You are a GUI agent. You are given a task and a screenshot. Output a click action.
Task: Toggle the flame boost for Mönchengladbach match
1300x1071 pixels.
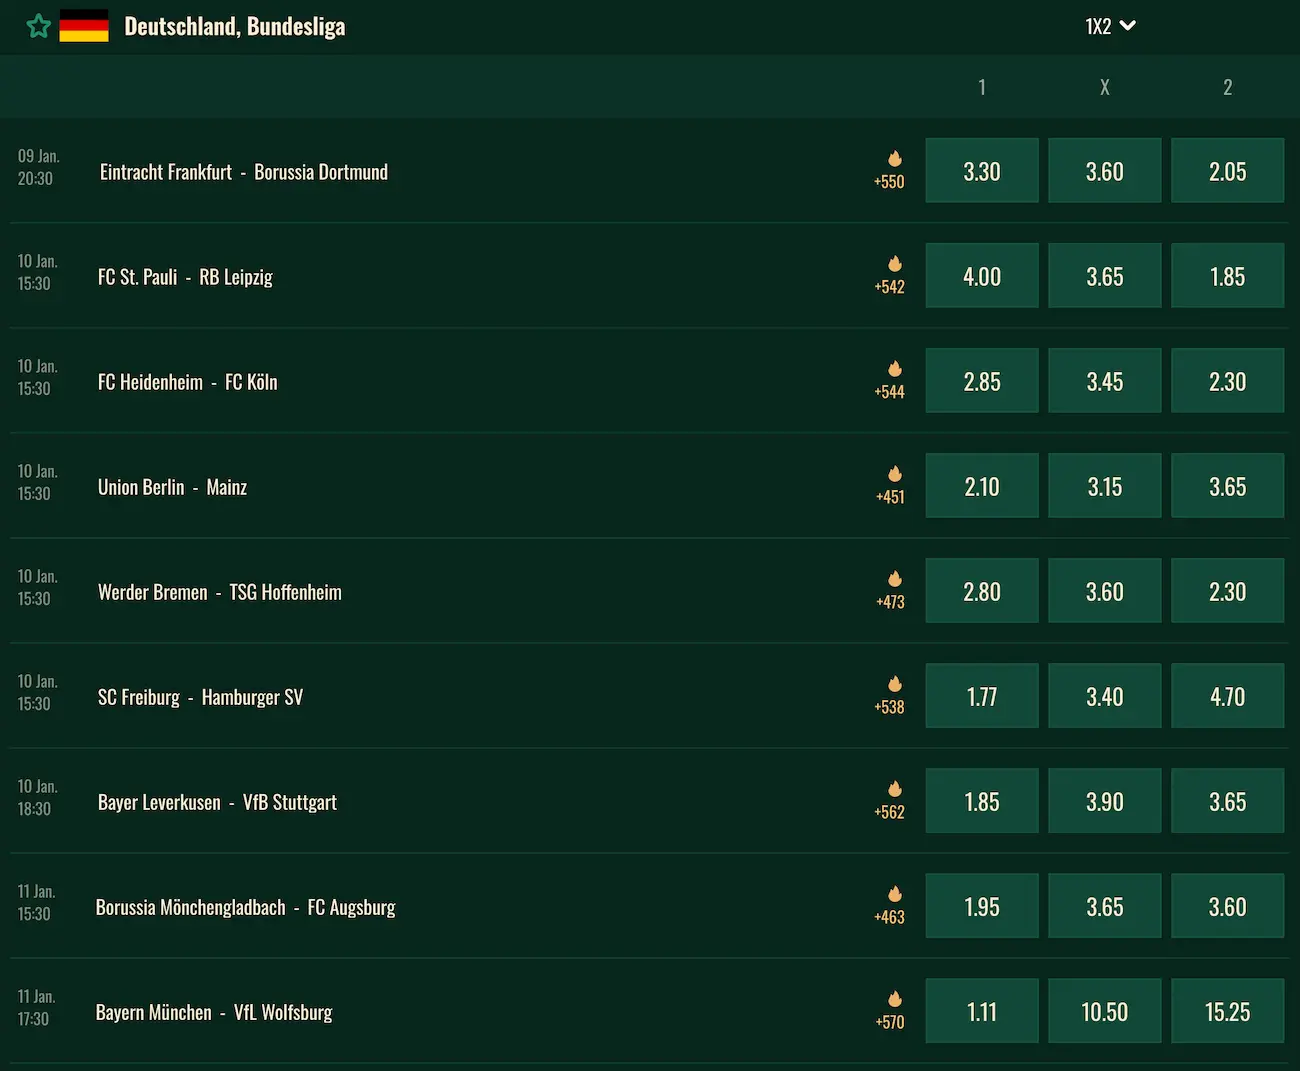pos(893,895)
